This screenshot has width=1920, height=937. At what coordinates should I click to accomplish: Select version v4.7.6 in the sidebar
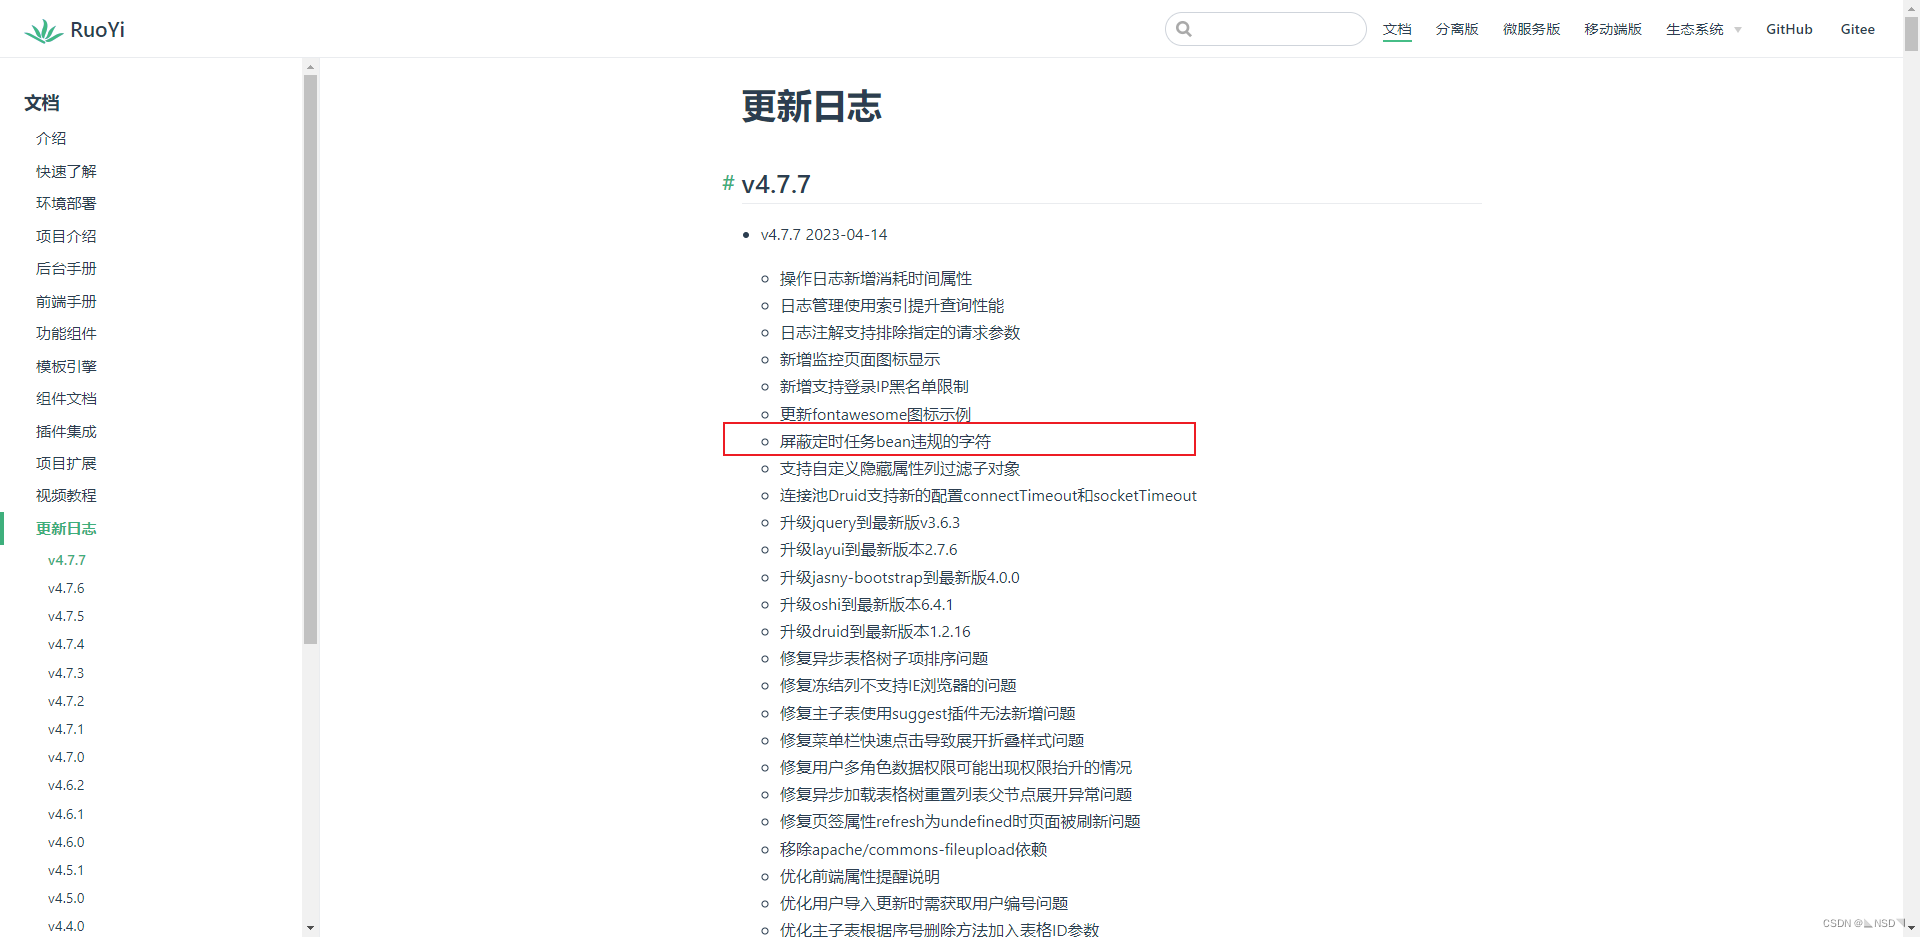click(x=66, y=588)
